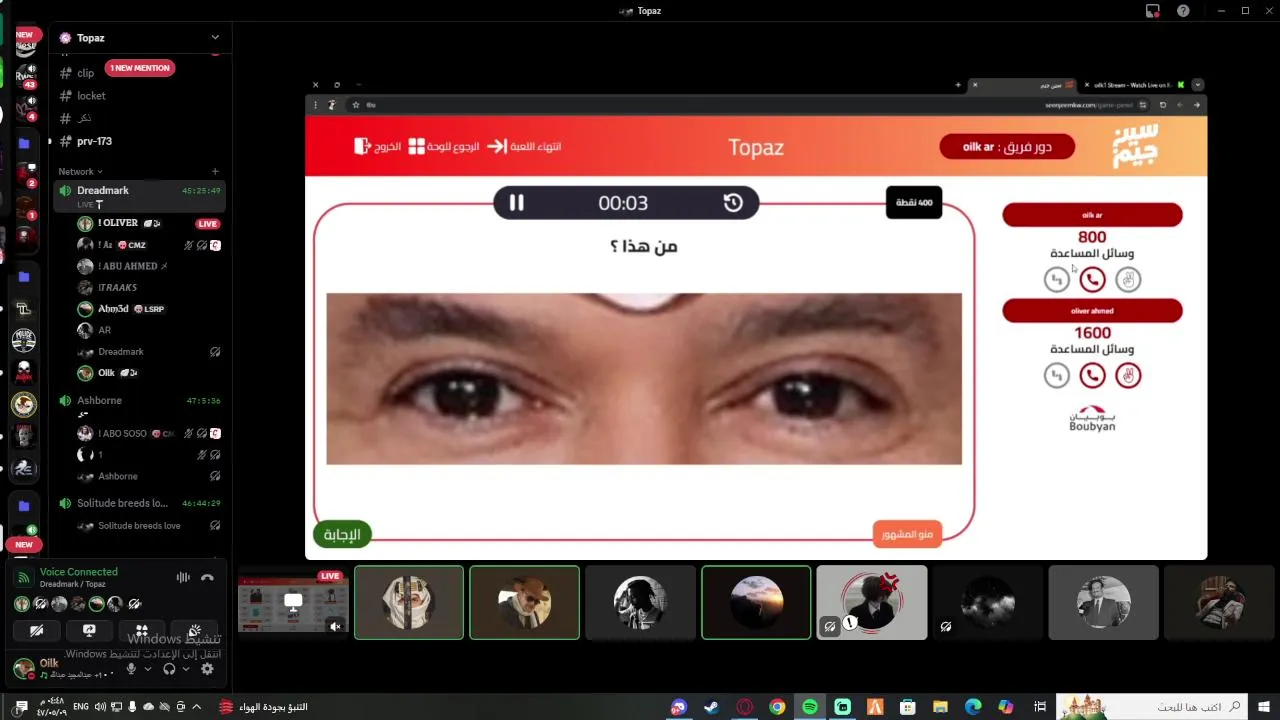
Task: Jump to 1 NEW MENTION badge
Action: (x=140, y=68)
